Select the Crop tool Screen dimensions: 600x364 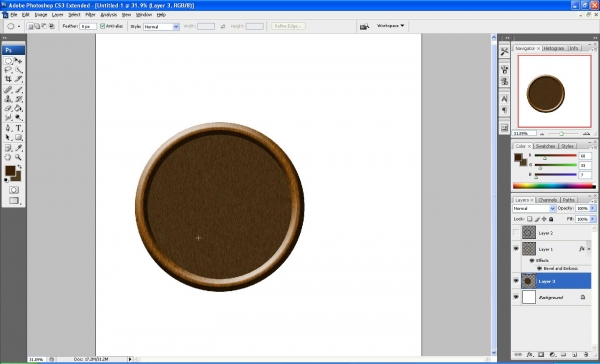(x=8, y=79)
